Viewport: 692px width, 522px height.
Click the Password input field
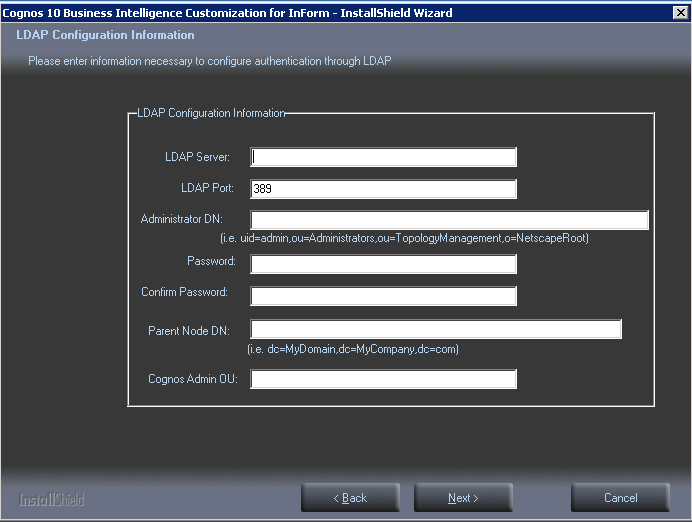point(383,264)
